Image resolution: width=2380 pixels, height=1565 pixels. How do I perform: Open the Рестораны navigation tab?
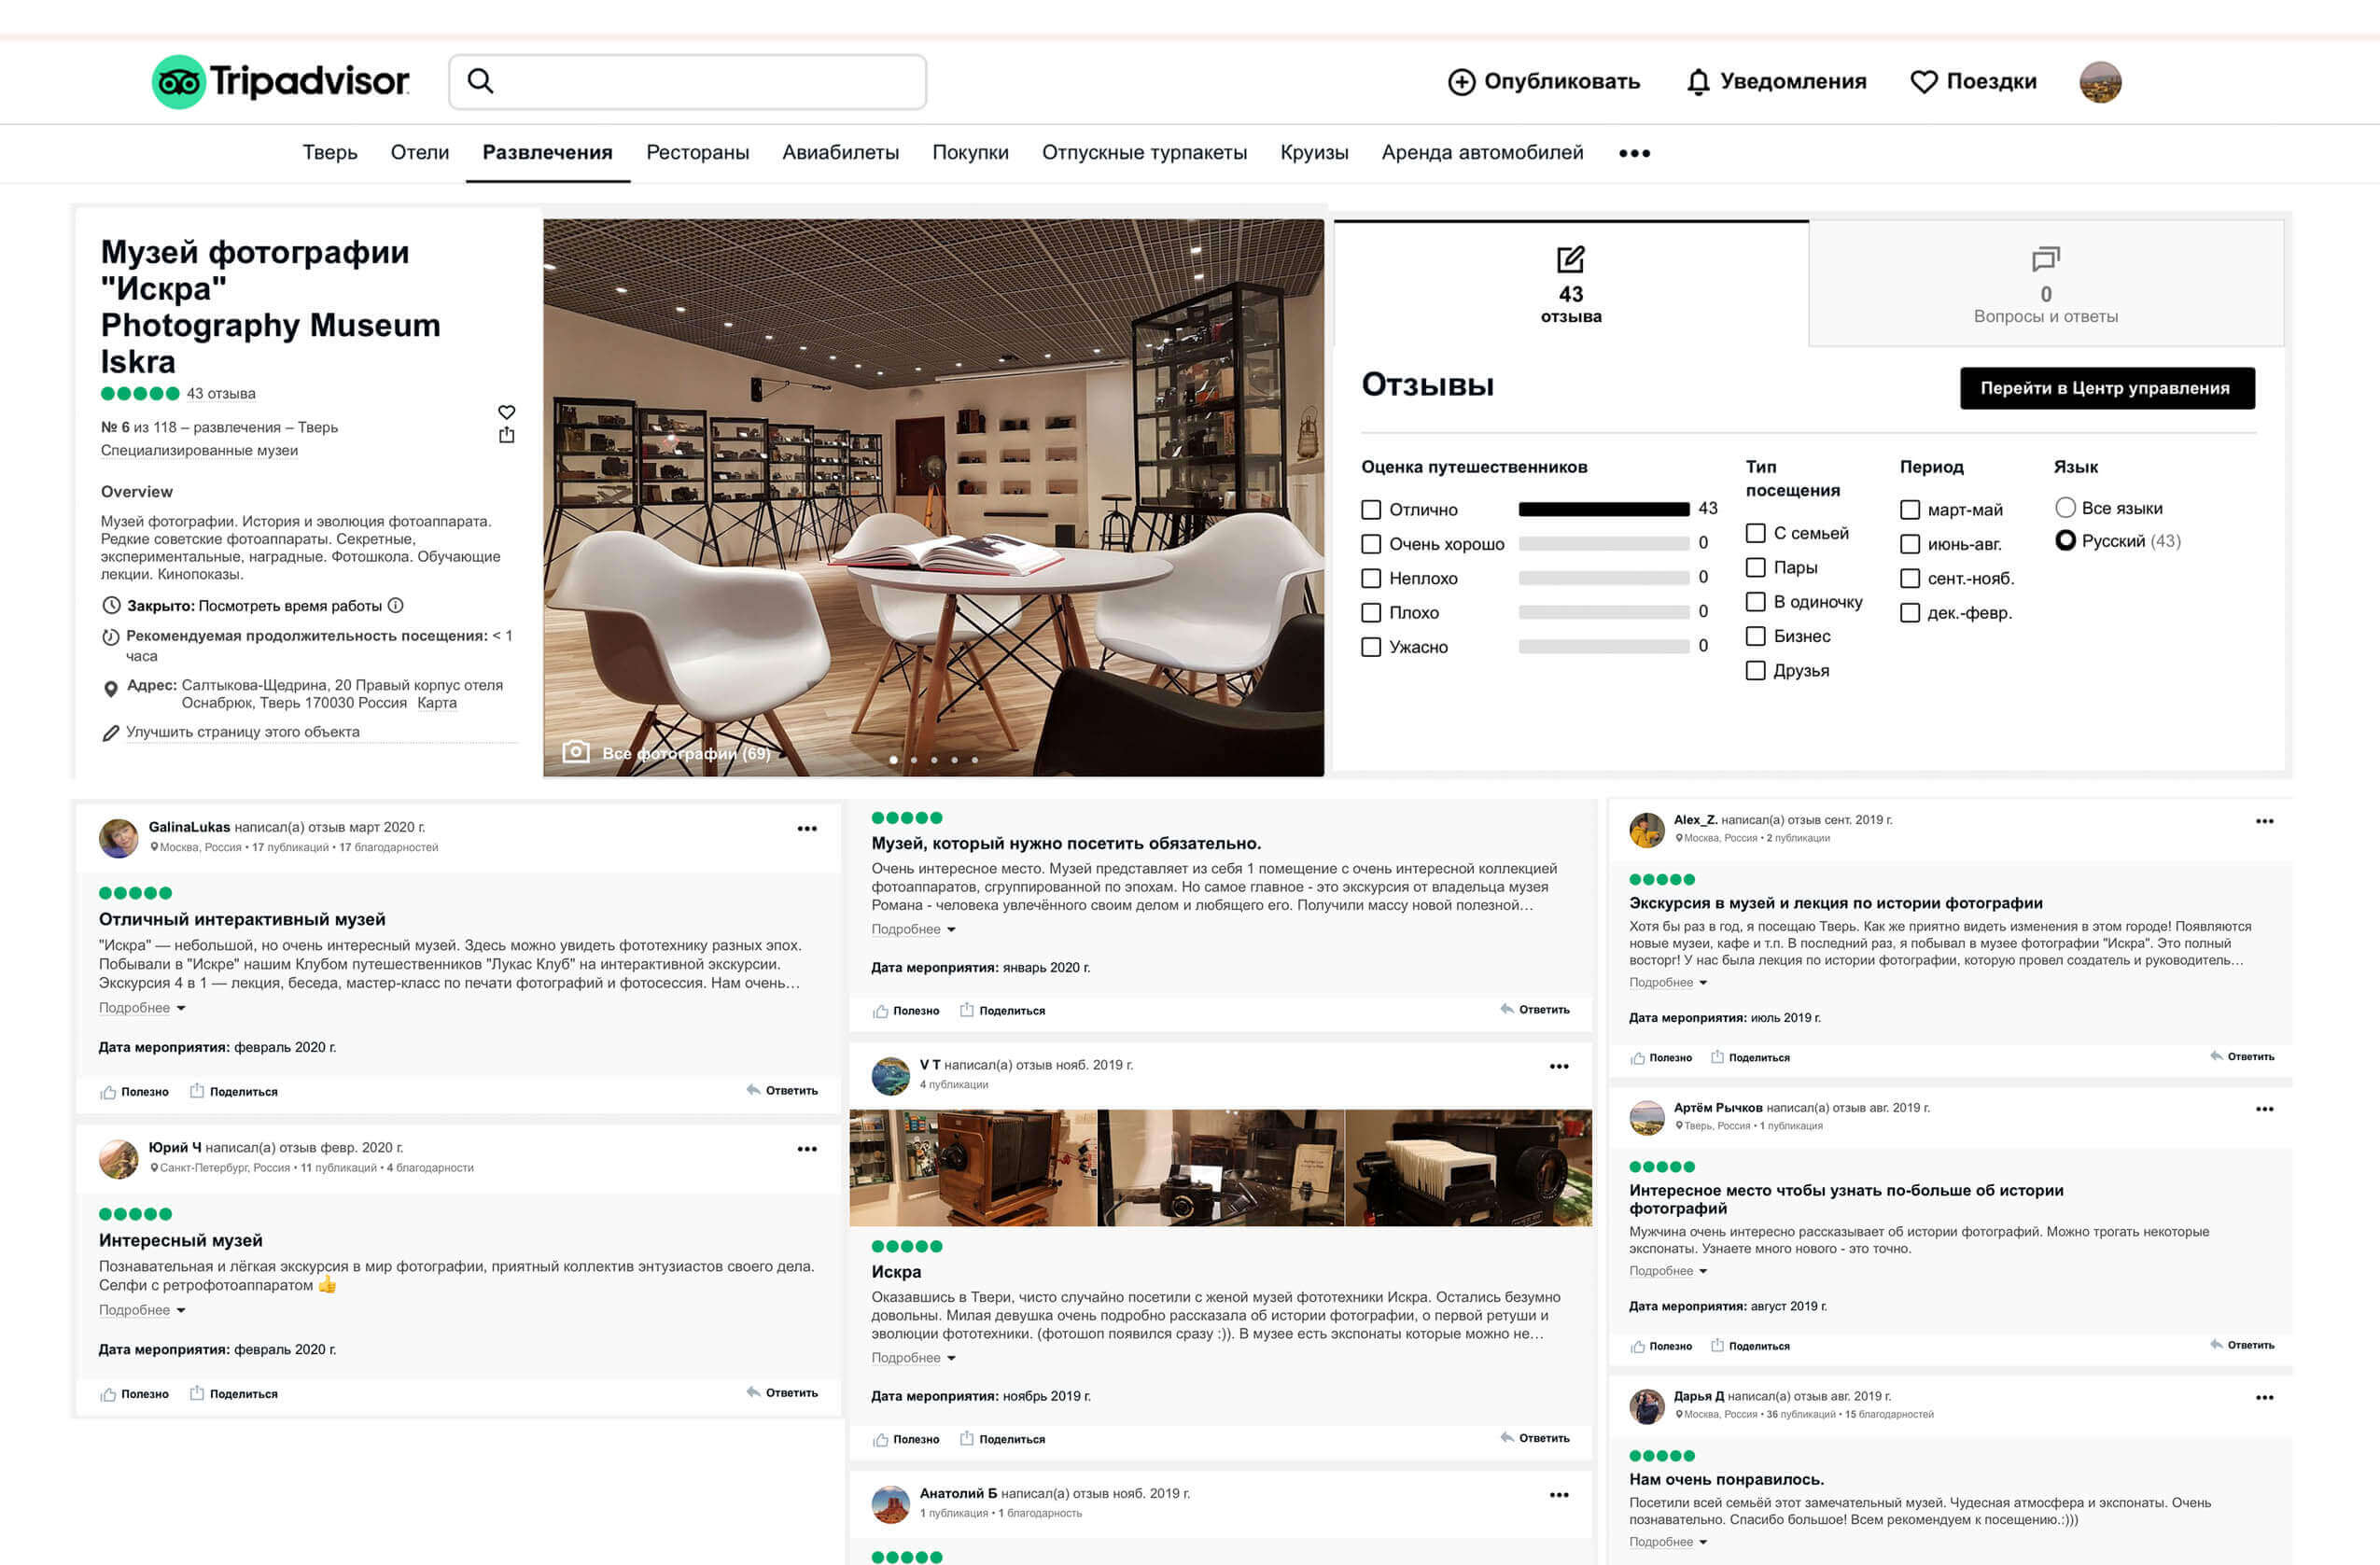click(x=697, y=152)
